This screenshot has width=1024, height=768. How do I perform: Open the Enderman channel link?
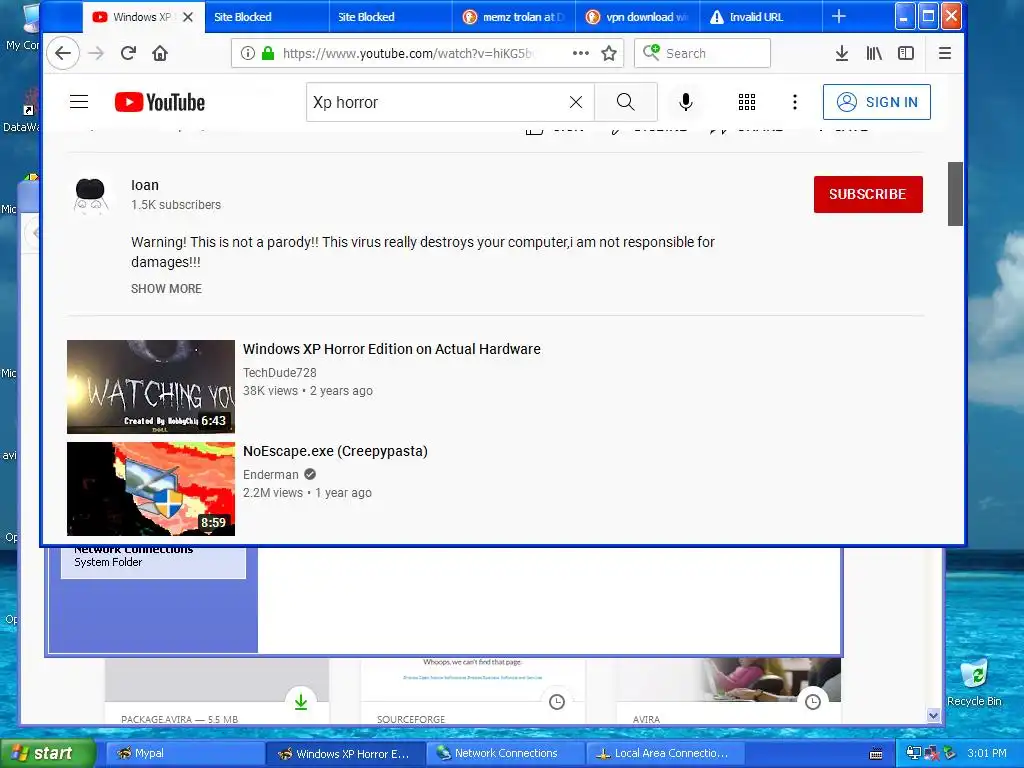click(270, 475)
